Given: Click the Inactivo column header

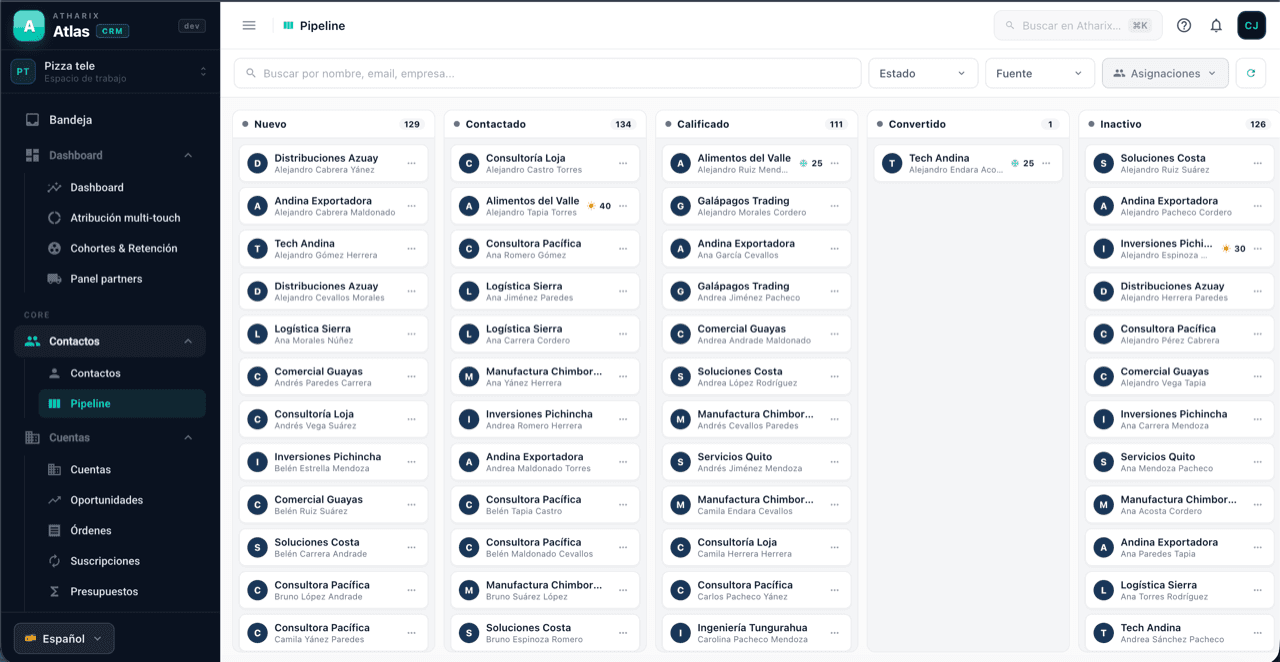Looking at the screenshot, I should click(x=1180, y=124).
